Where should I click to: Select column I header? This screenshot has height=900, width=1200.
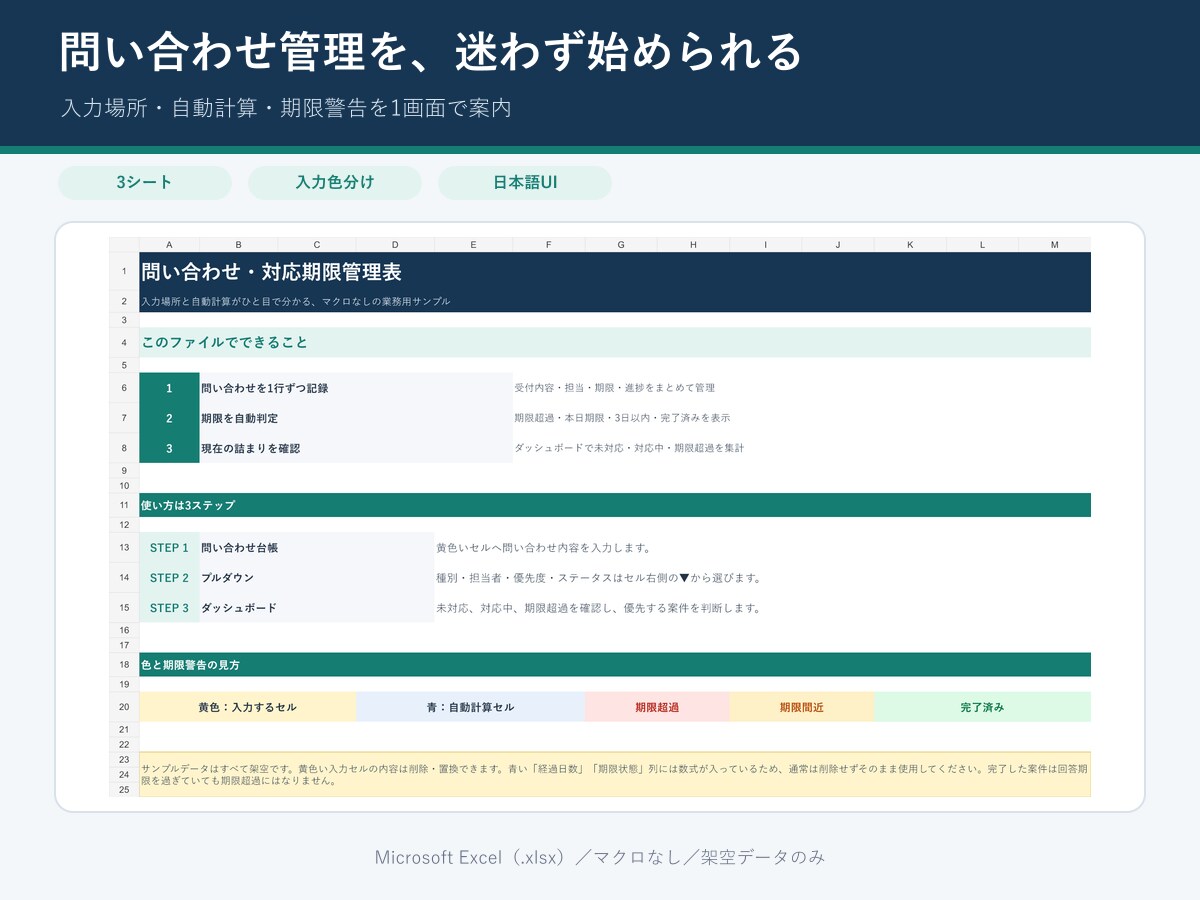coord(766,245)
